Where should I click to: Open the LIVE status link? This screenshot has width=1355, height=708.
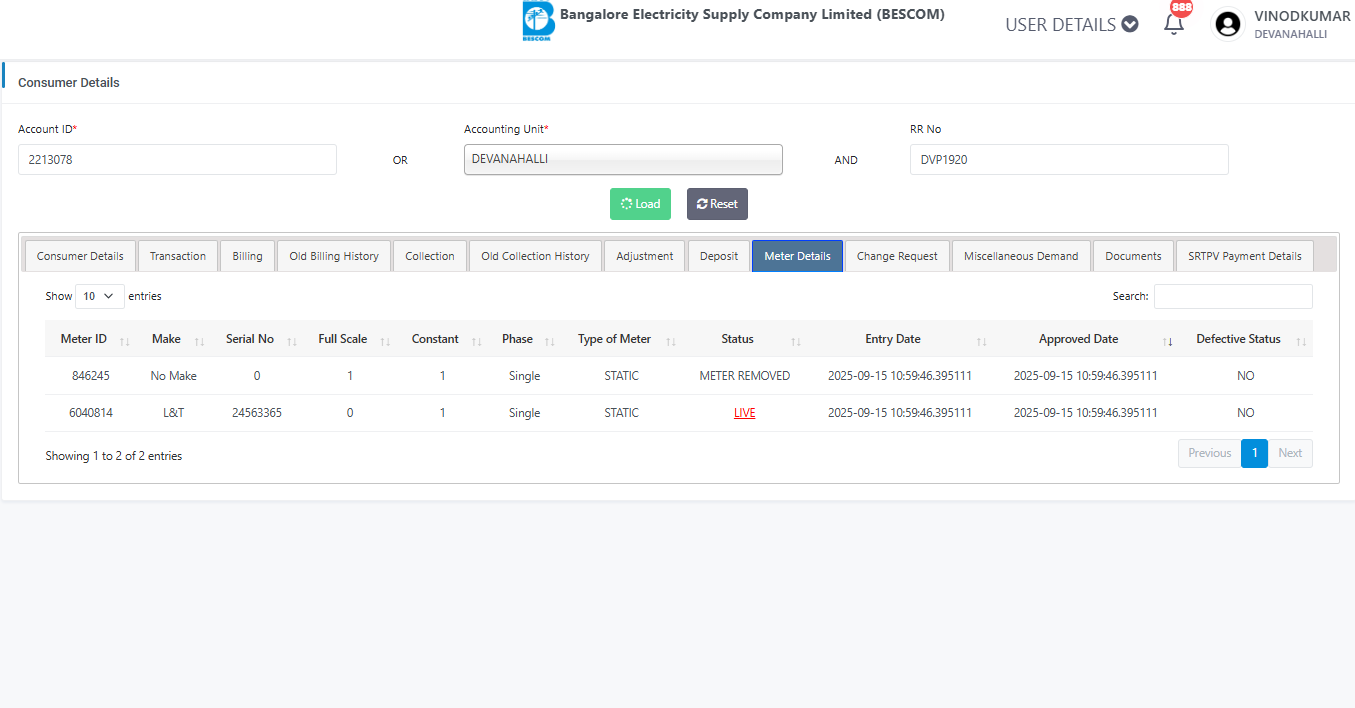744,413
